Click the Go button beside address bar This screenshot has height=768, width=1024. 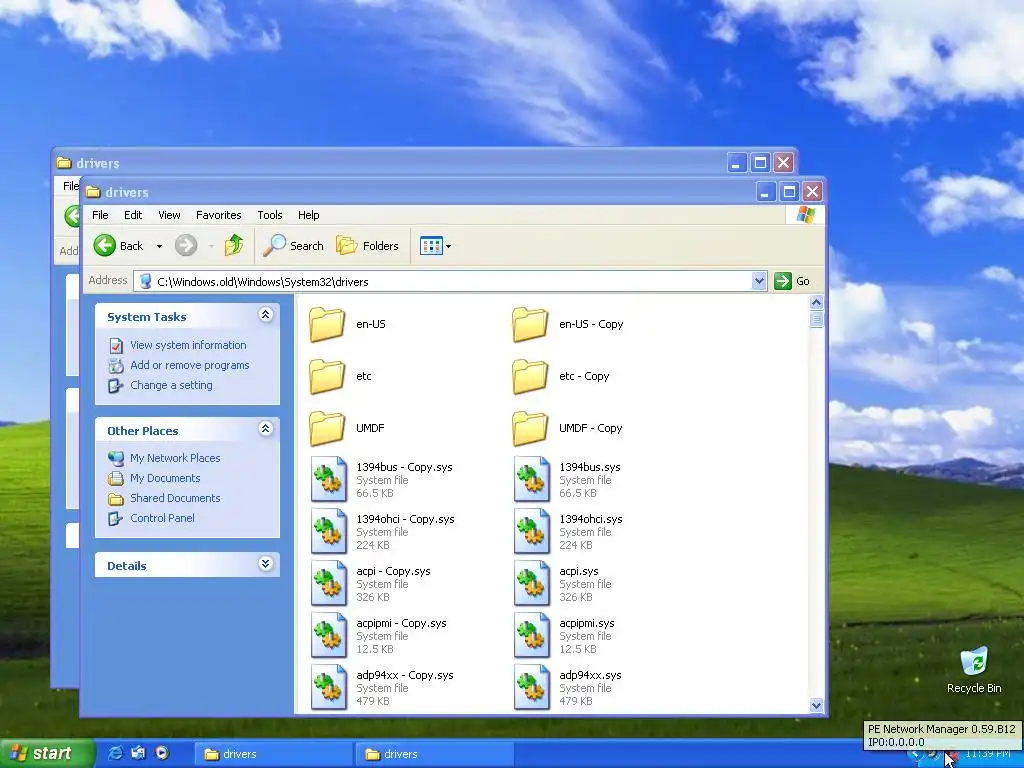[x=792, y=281]
